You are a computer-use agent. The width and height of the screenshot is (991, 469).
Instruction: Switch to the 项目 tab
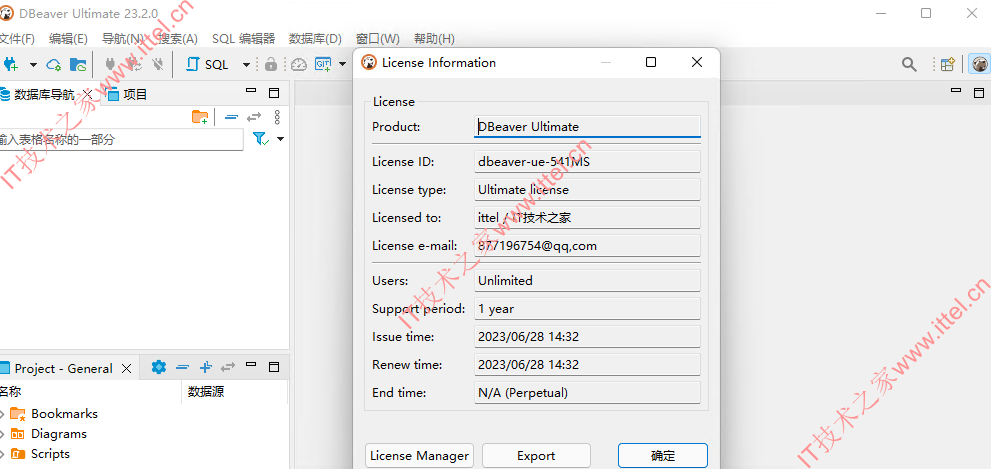128,95
